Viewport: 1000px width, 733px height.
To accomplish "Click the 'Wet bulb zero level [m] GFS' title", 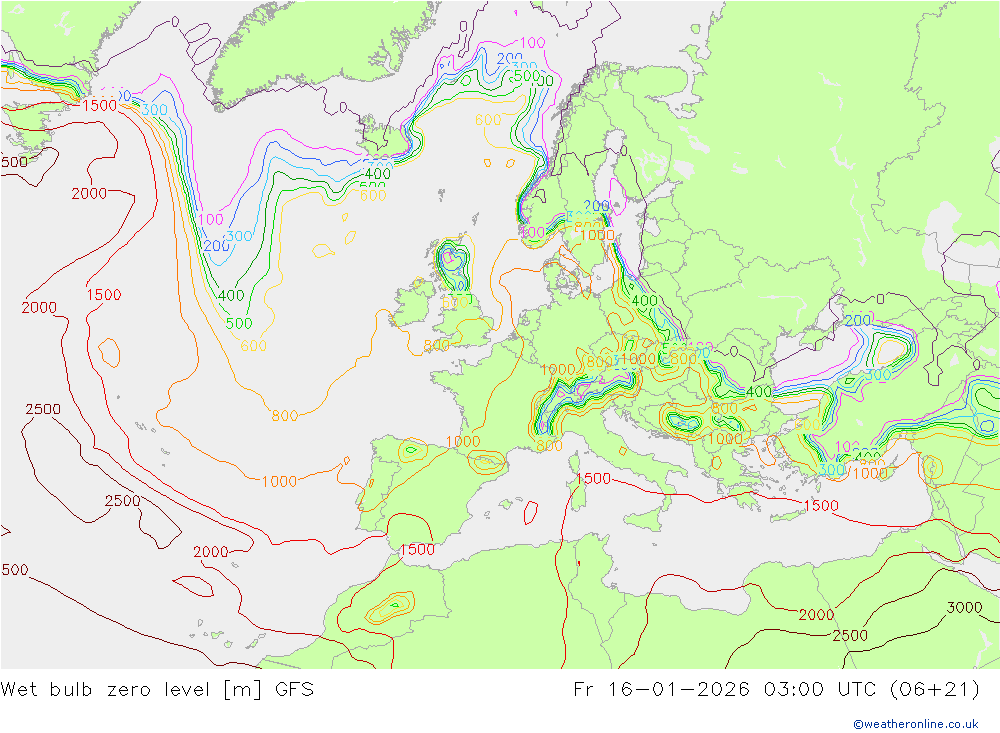I will [x=158, y=690].
